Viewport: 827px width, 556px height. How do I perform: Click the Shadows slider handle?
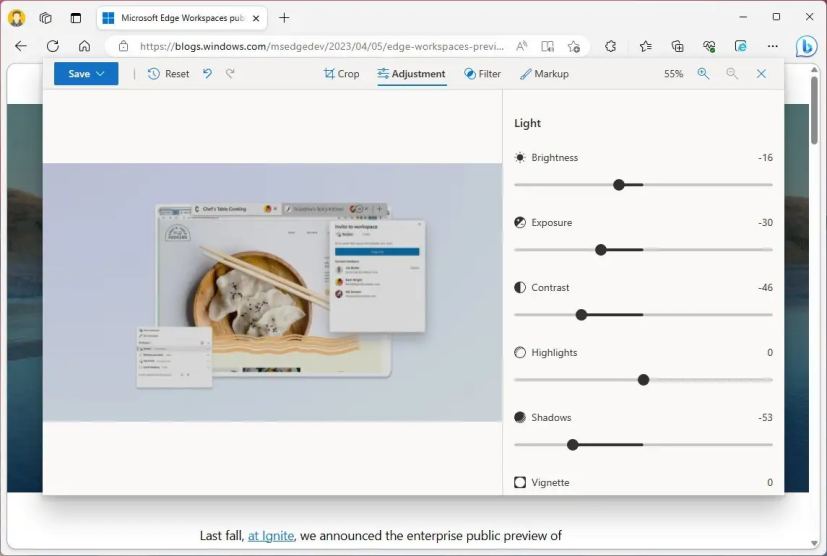[x=573, y=445]
